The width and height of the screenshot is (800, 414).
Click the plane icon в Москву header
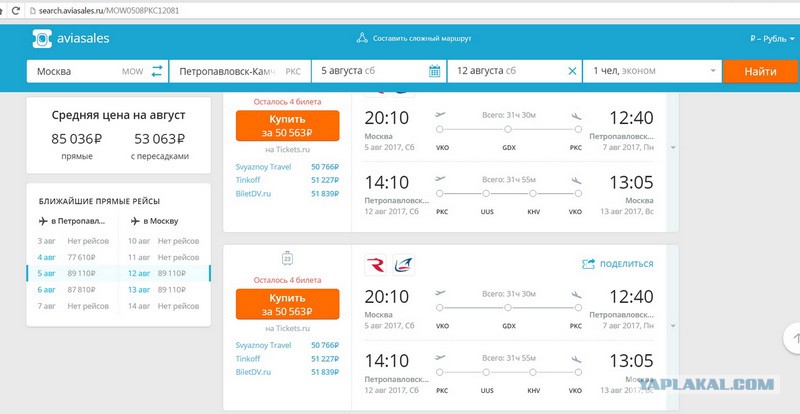click(x=135, y=221)
